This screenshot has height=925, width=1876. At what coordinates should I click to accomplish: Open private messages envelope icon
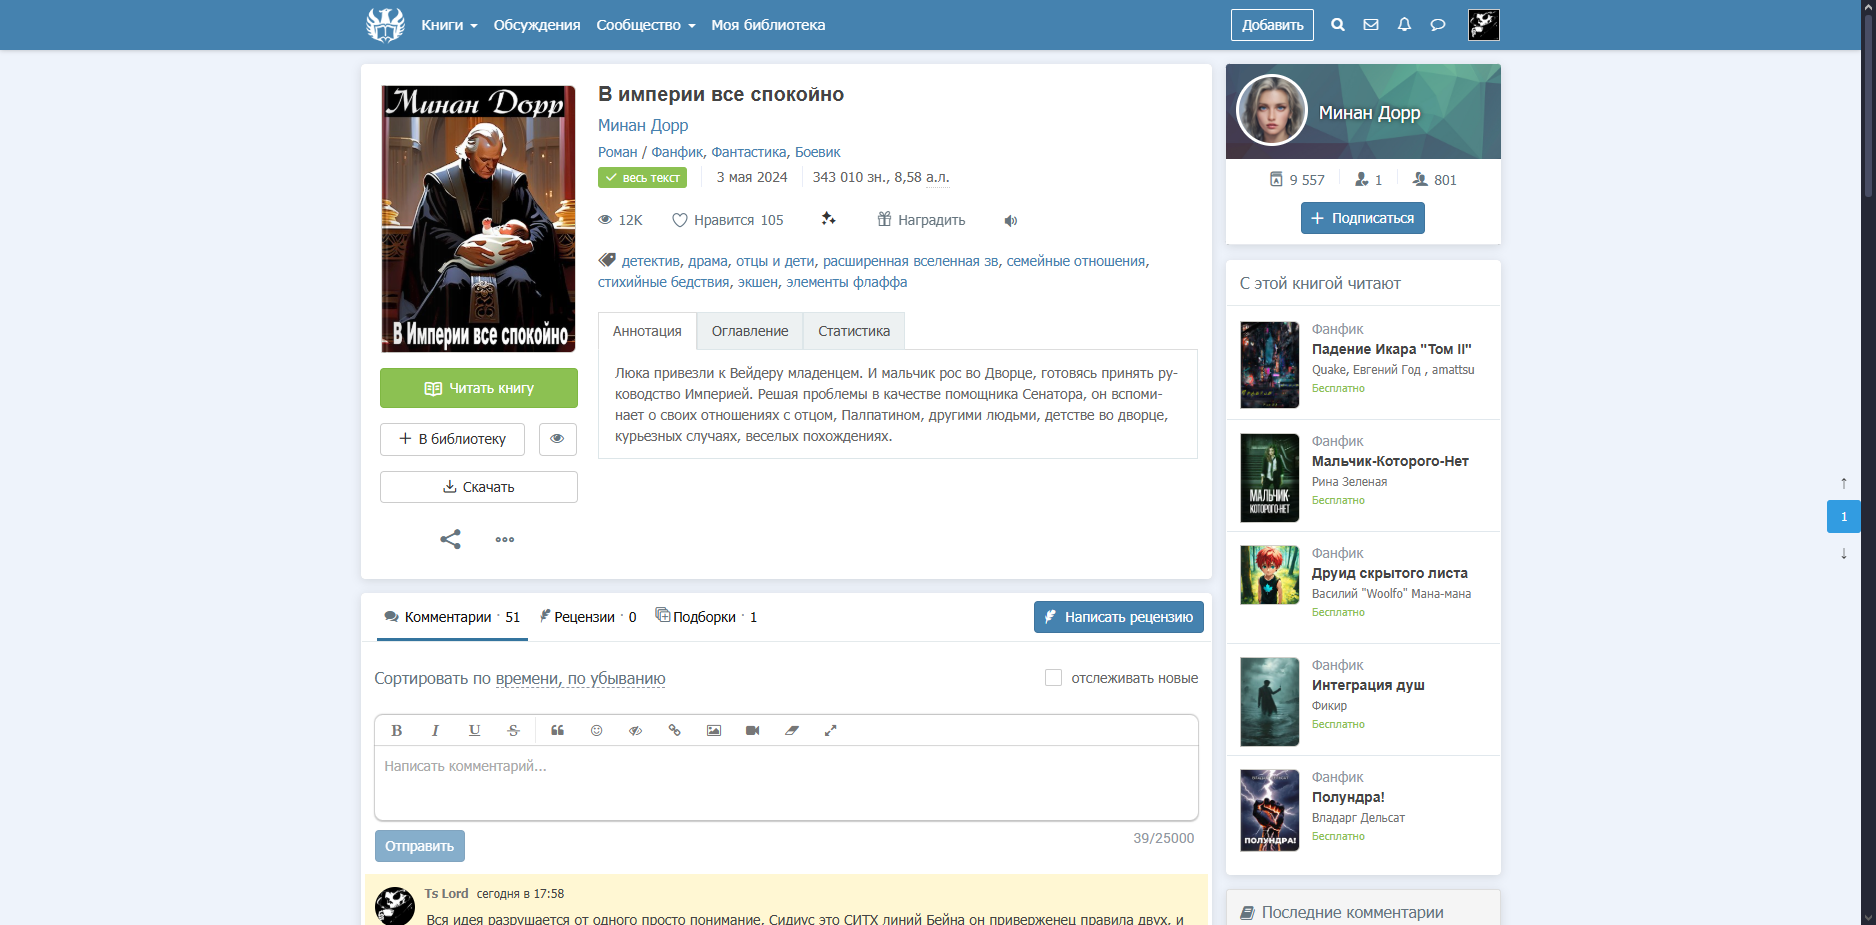(1371, 25)
